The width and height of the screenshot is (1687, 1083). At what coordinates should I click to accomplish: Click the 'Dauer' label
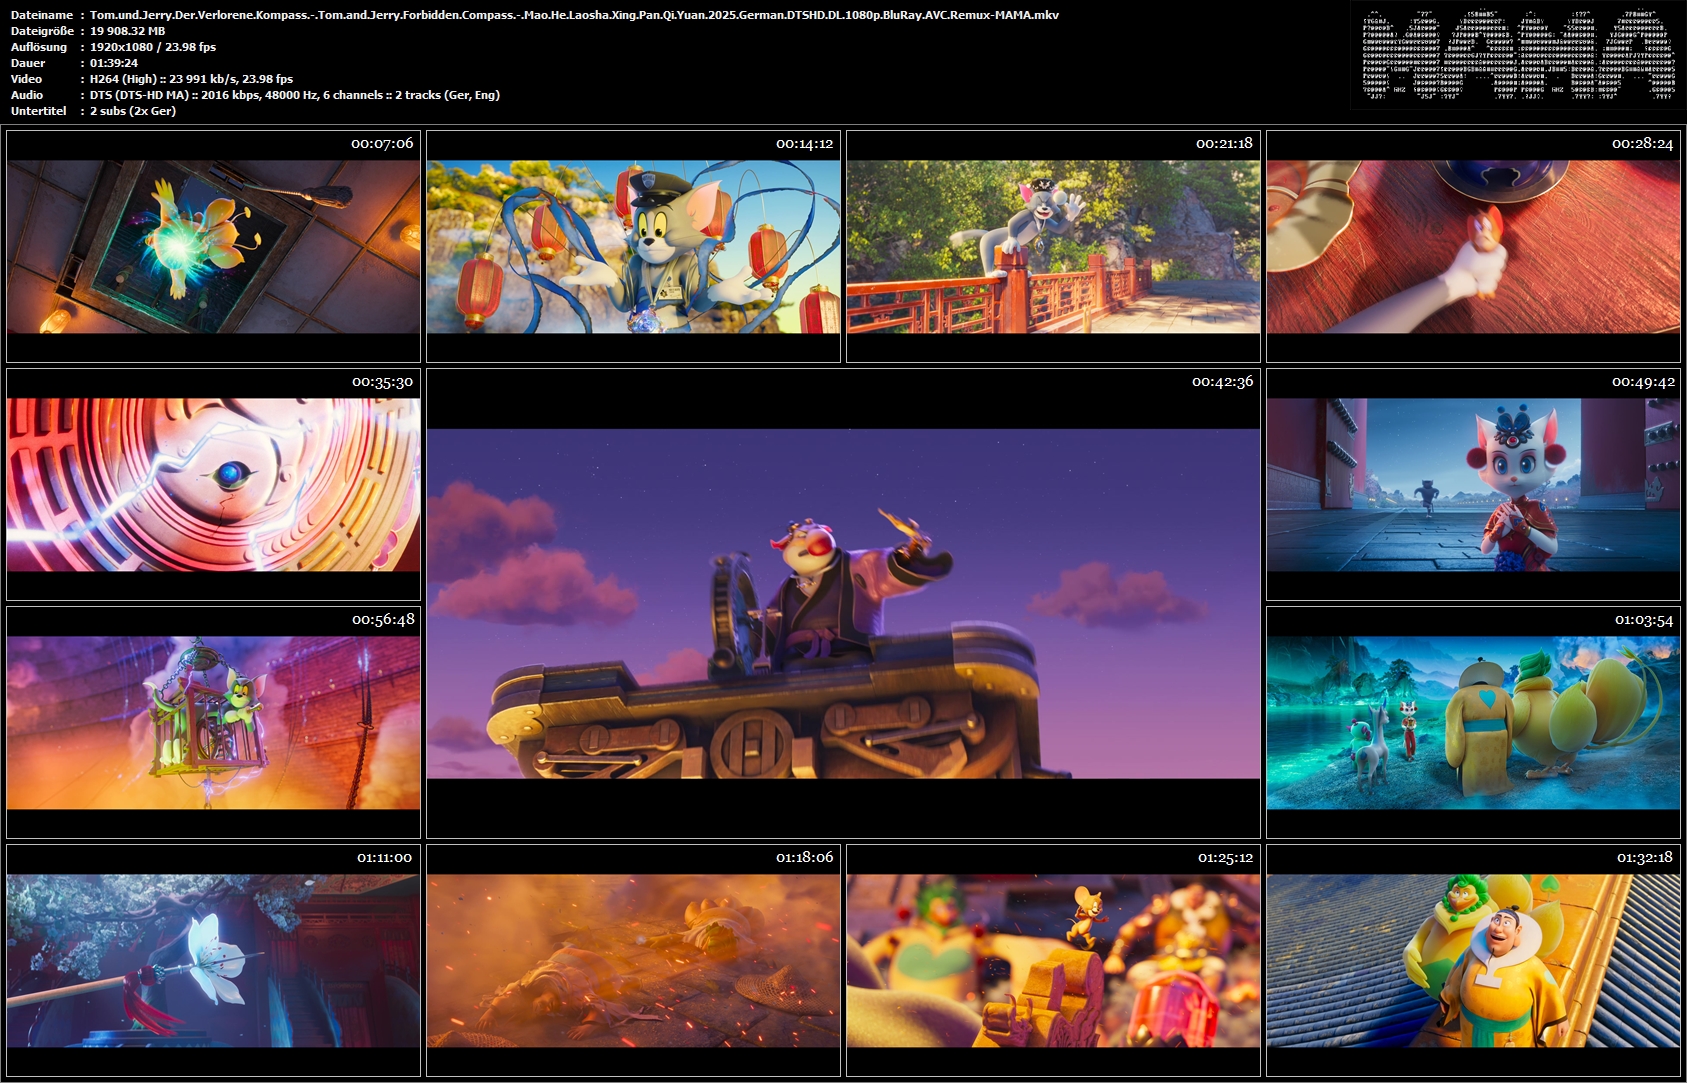click(x=28, y=63)
